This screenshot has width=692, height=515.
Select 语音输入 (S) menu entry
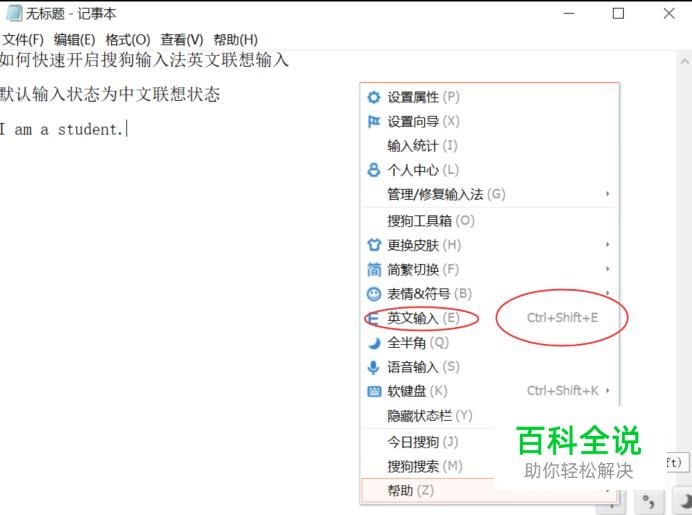click(x=490, y=367)
